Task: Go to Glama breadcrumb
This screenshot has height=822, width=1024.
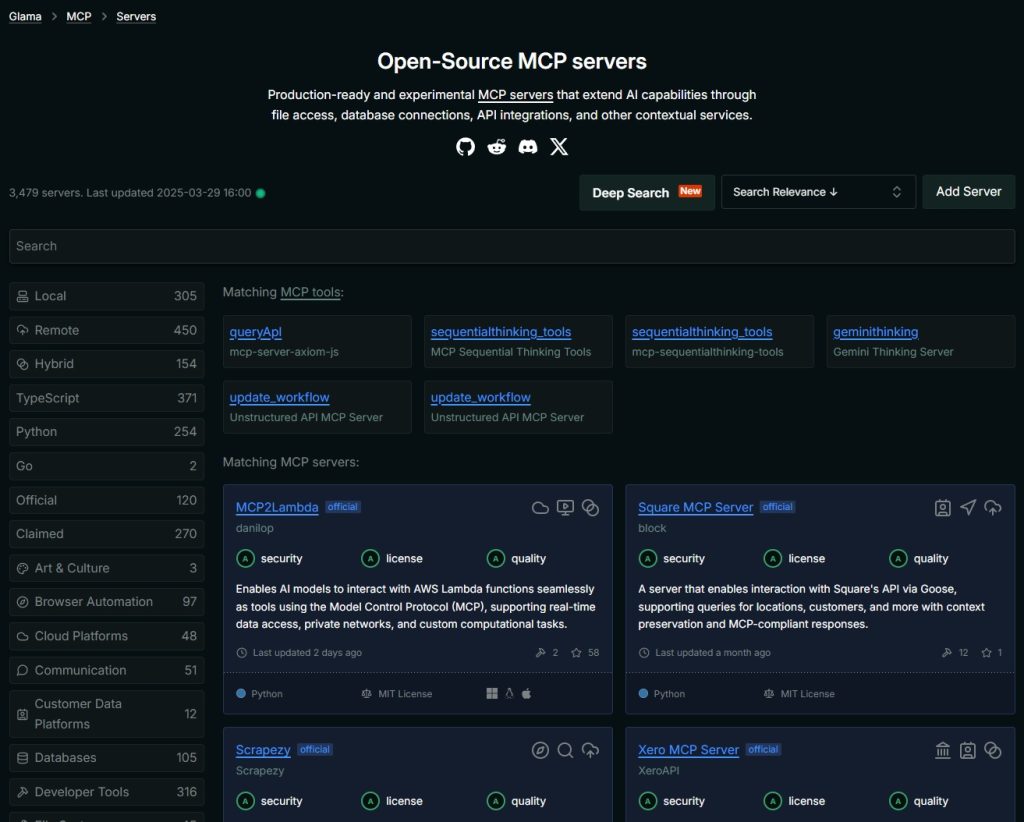Action: [x=25, y=17]
